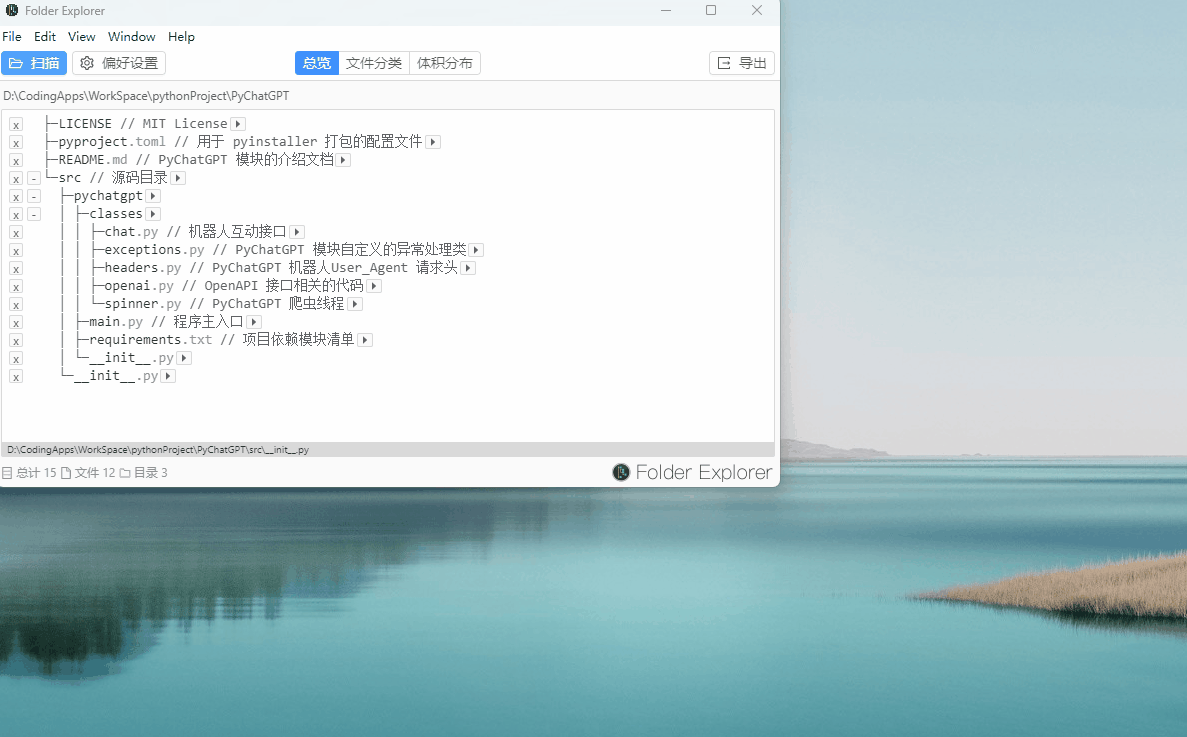Image resolution: width=1187 pixels, height=737 pixels.
Task: Click the status bar path ending __init__.py
Action: point(158,449)
